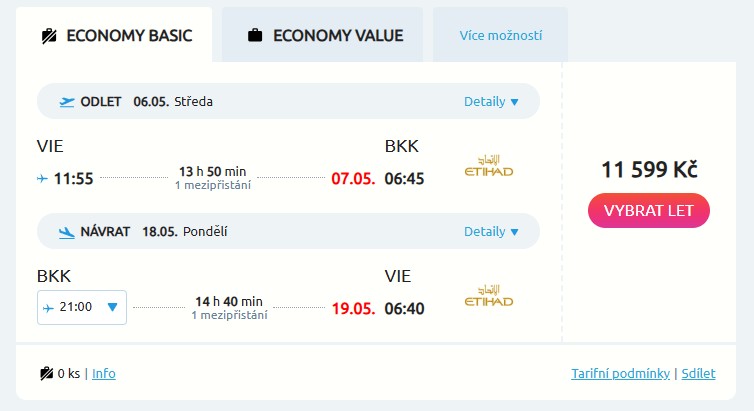Open the Tarifní podmínky link

[620, 373]
